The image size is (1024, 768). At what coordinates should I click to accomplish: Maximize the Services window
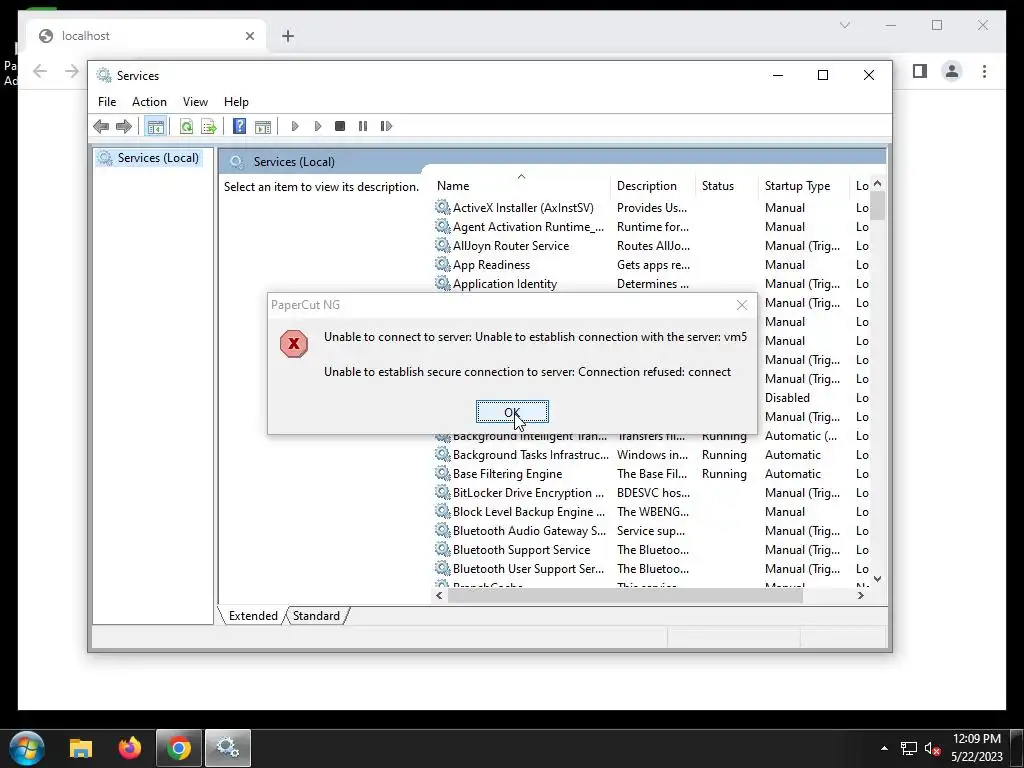(x=823, y=75)
